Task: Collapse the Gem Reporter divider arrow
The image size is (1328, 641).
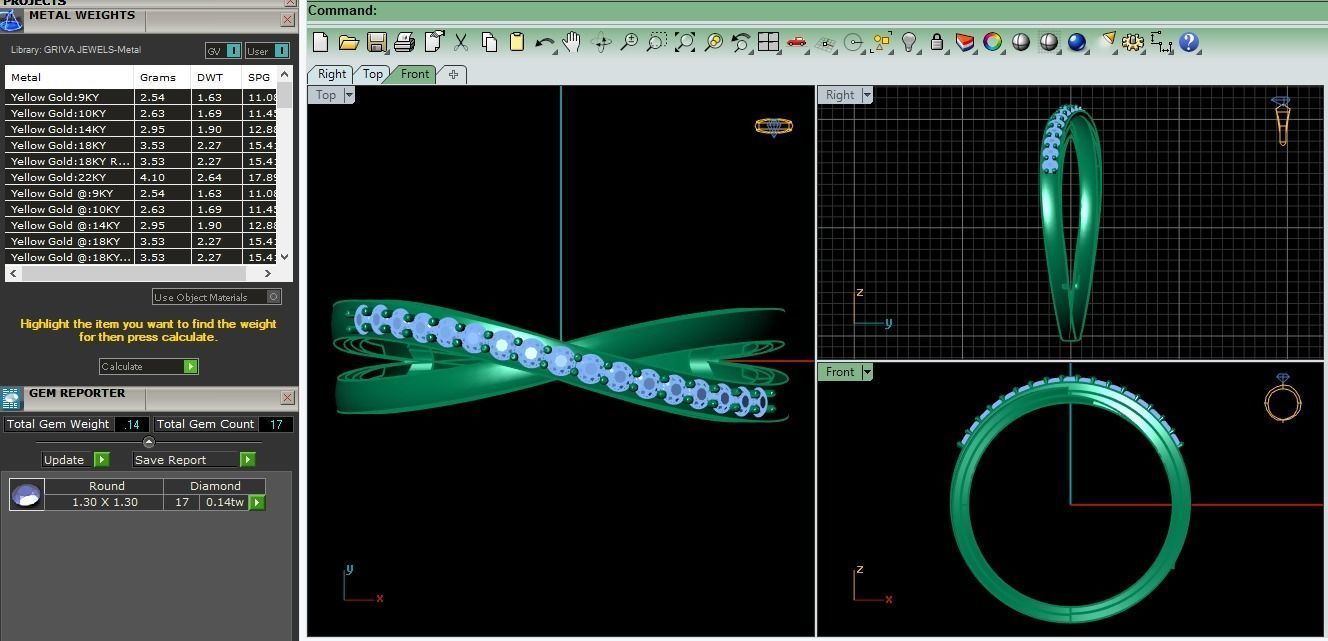Action: [149, 442]
